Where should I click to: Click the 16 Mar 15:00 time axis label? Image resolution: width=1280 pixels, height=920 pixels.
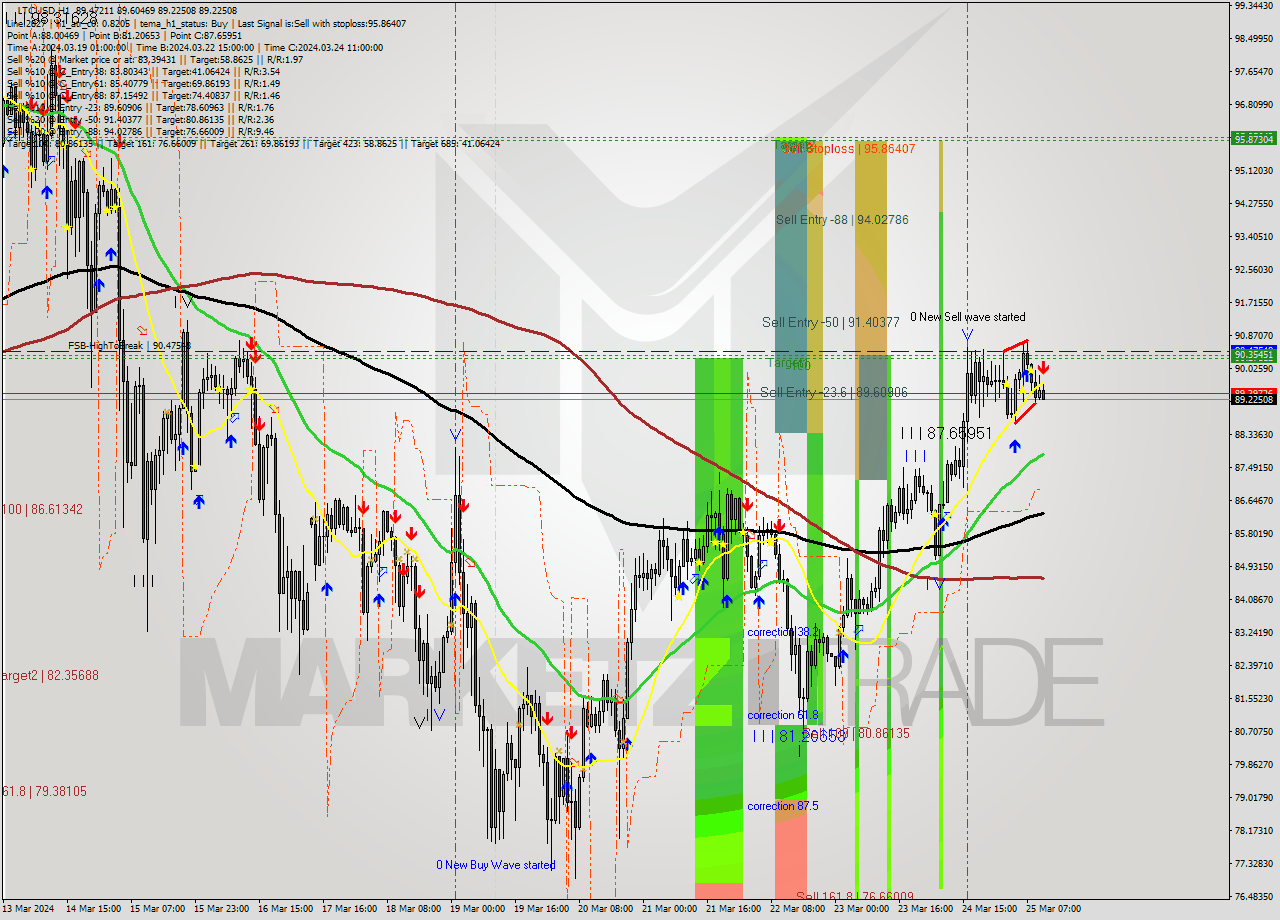tap(286, 909)
